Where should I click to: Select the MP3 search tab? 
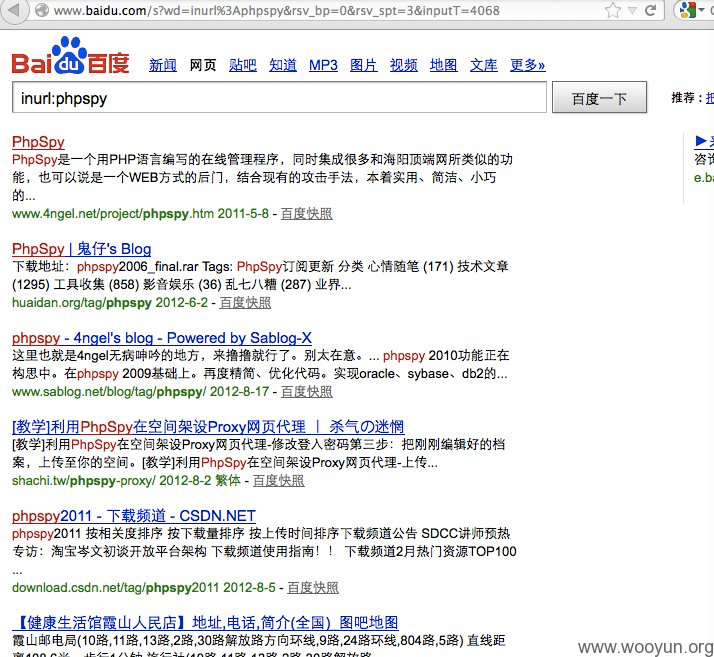[323, 65]
